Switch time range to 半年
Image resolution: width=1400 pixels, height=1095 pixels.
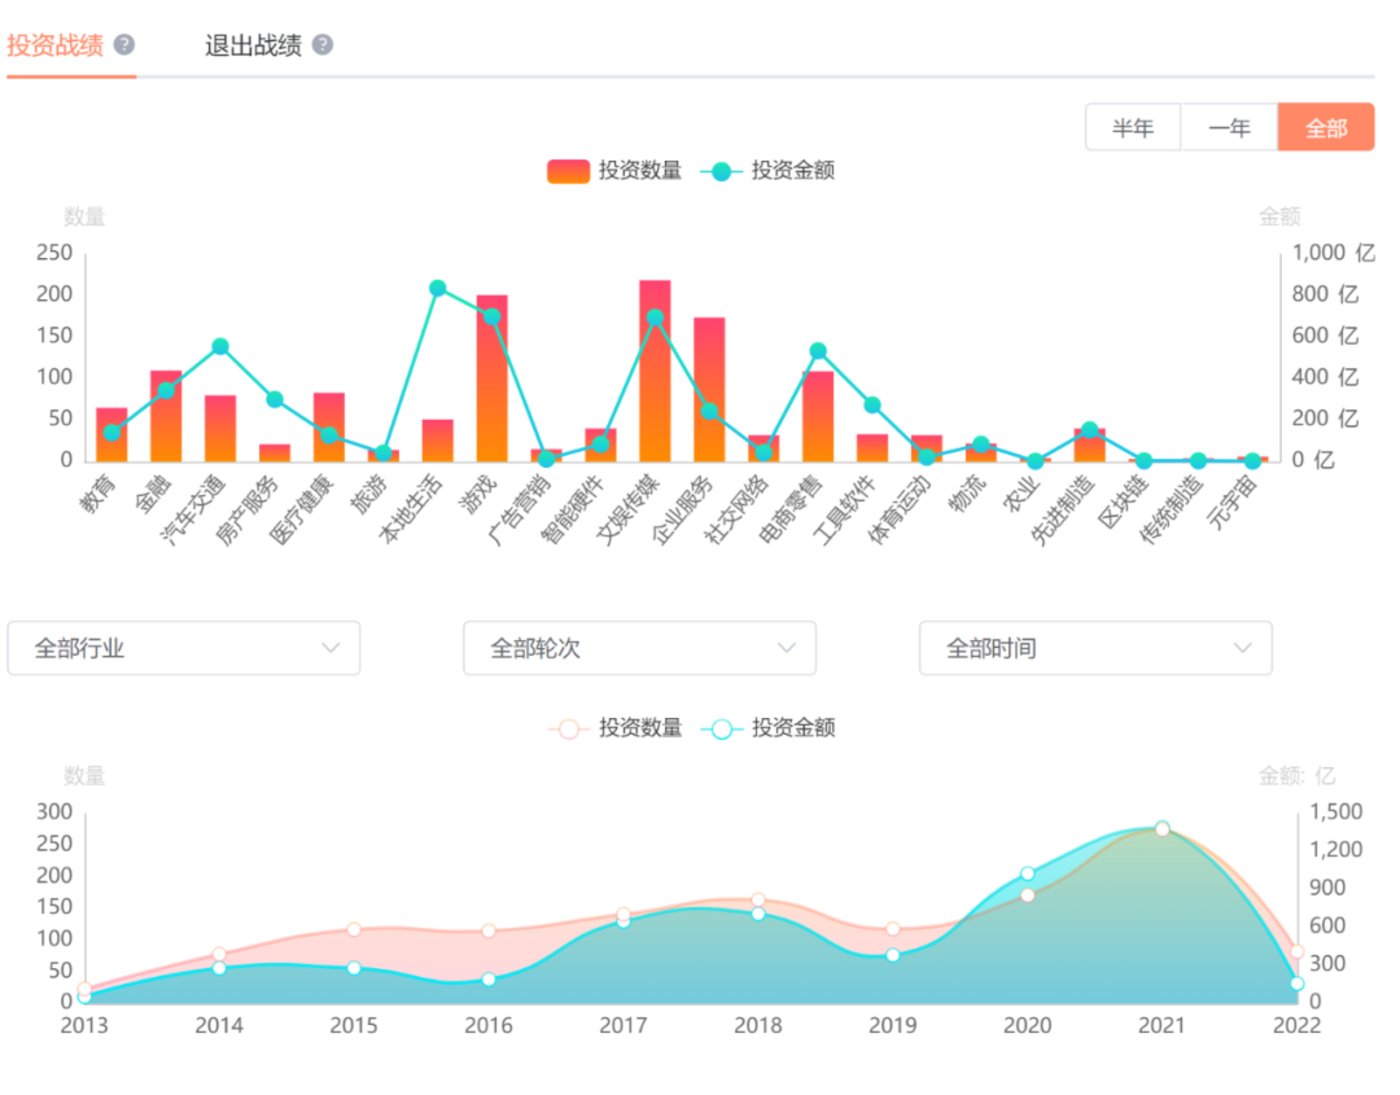point(1133,127)
